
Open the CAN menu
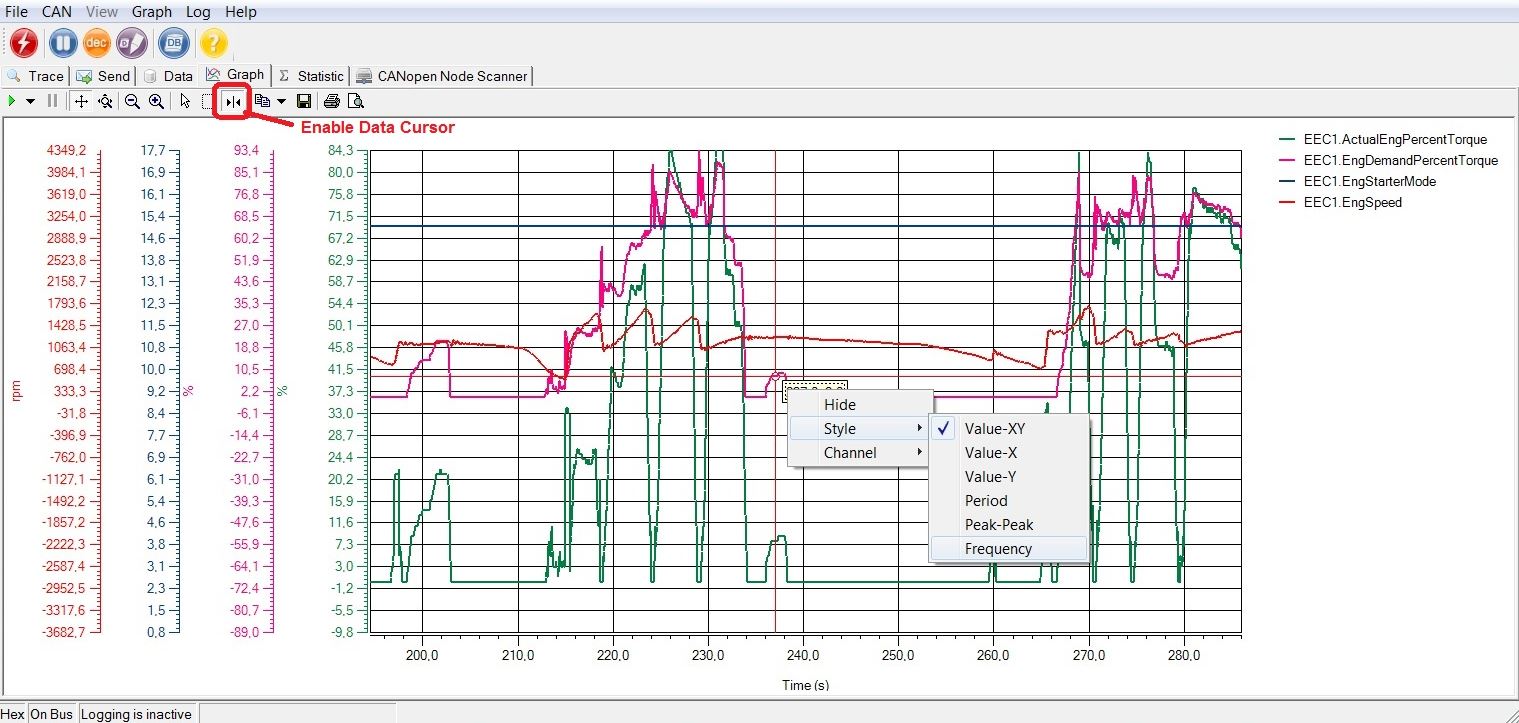click(x=56, y=11)
